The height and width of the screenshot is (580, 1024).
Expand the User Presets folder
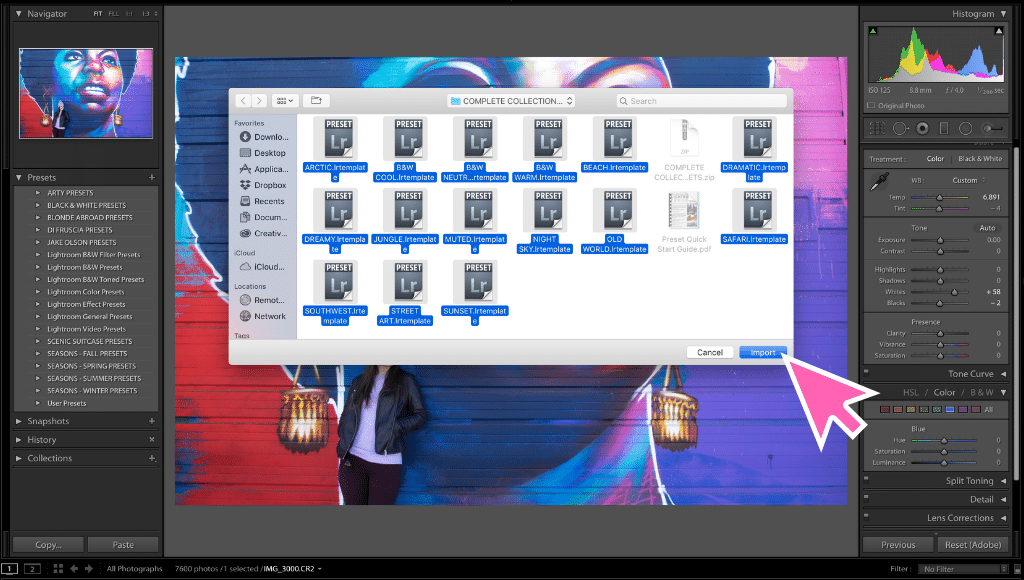pos(38,403)
